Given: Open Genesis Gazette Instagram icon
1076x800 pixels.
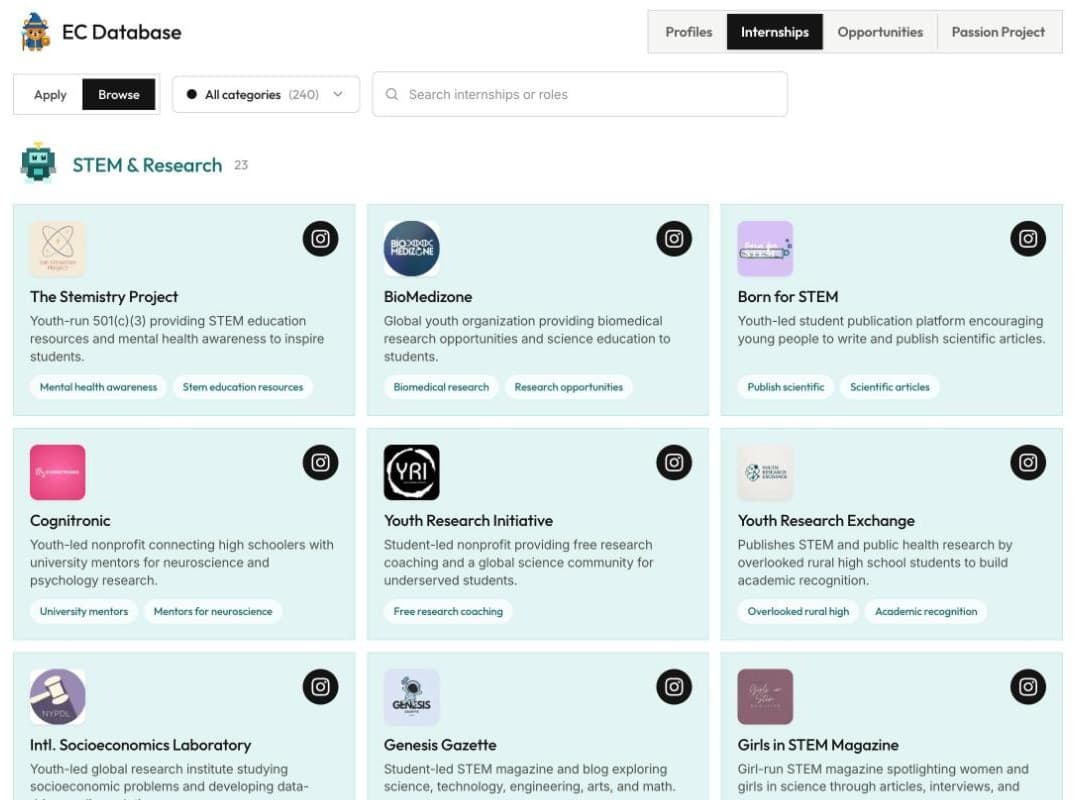Looking at the screenshot, I should (x=674, y=687).
